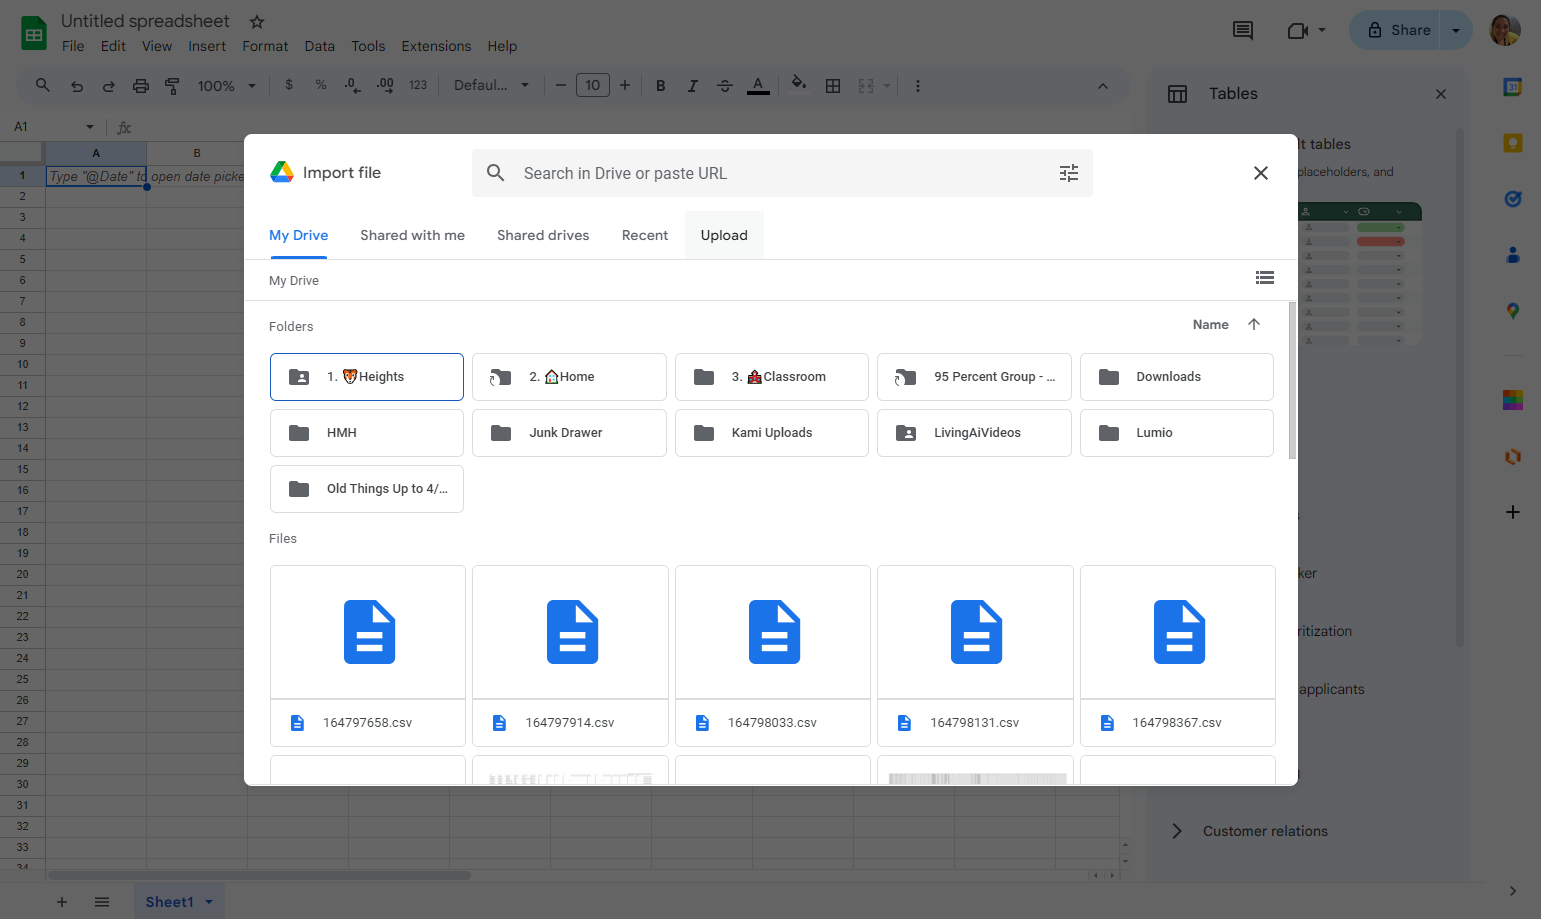Select the 164798033.csv file thumbnail
The image size is (1541, 919).
[773, 632]
